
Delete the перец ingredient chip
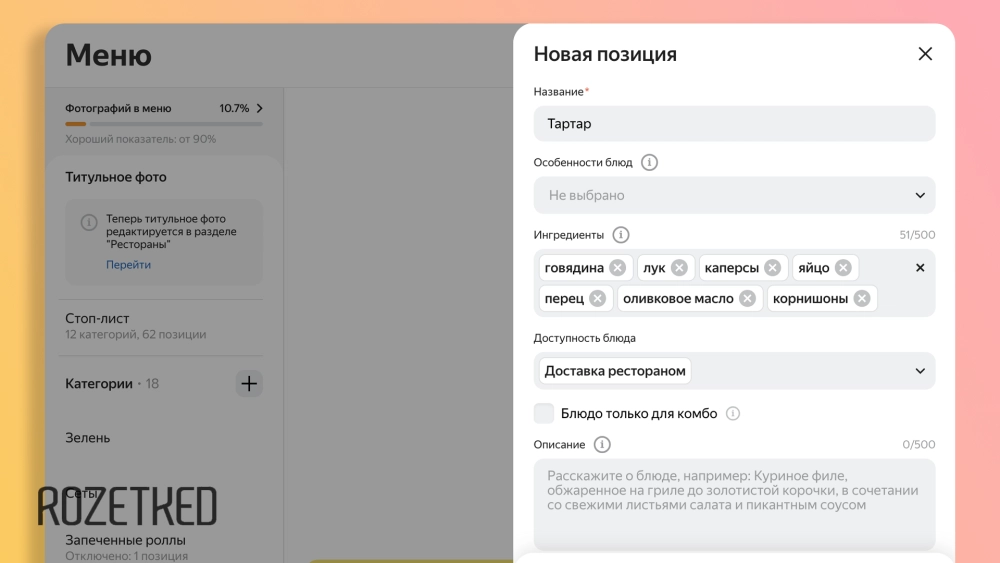pyautogui.click(x=597, y=299)
